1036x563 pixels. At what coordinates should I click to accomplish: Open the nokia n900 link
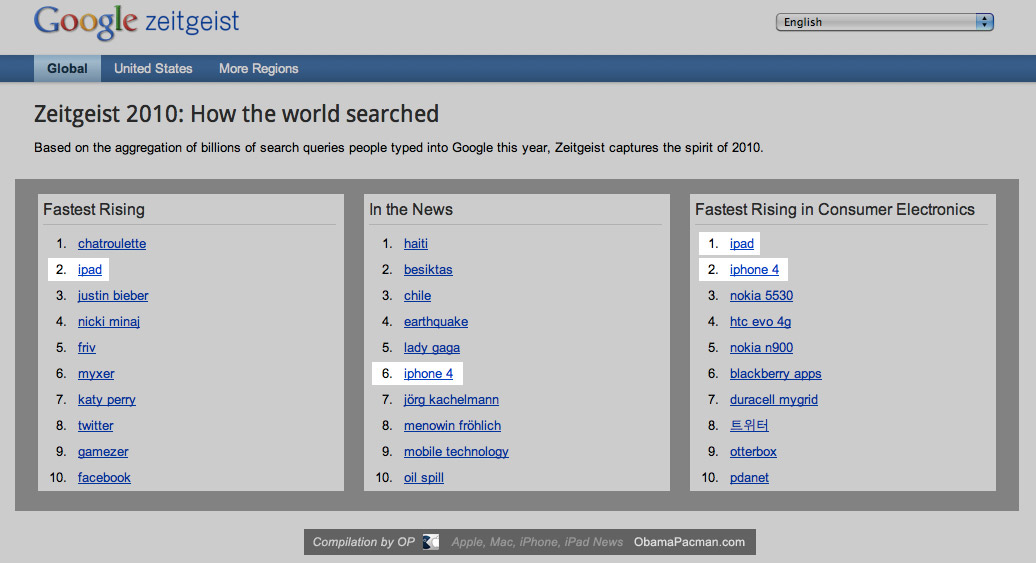(761, 348)
